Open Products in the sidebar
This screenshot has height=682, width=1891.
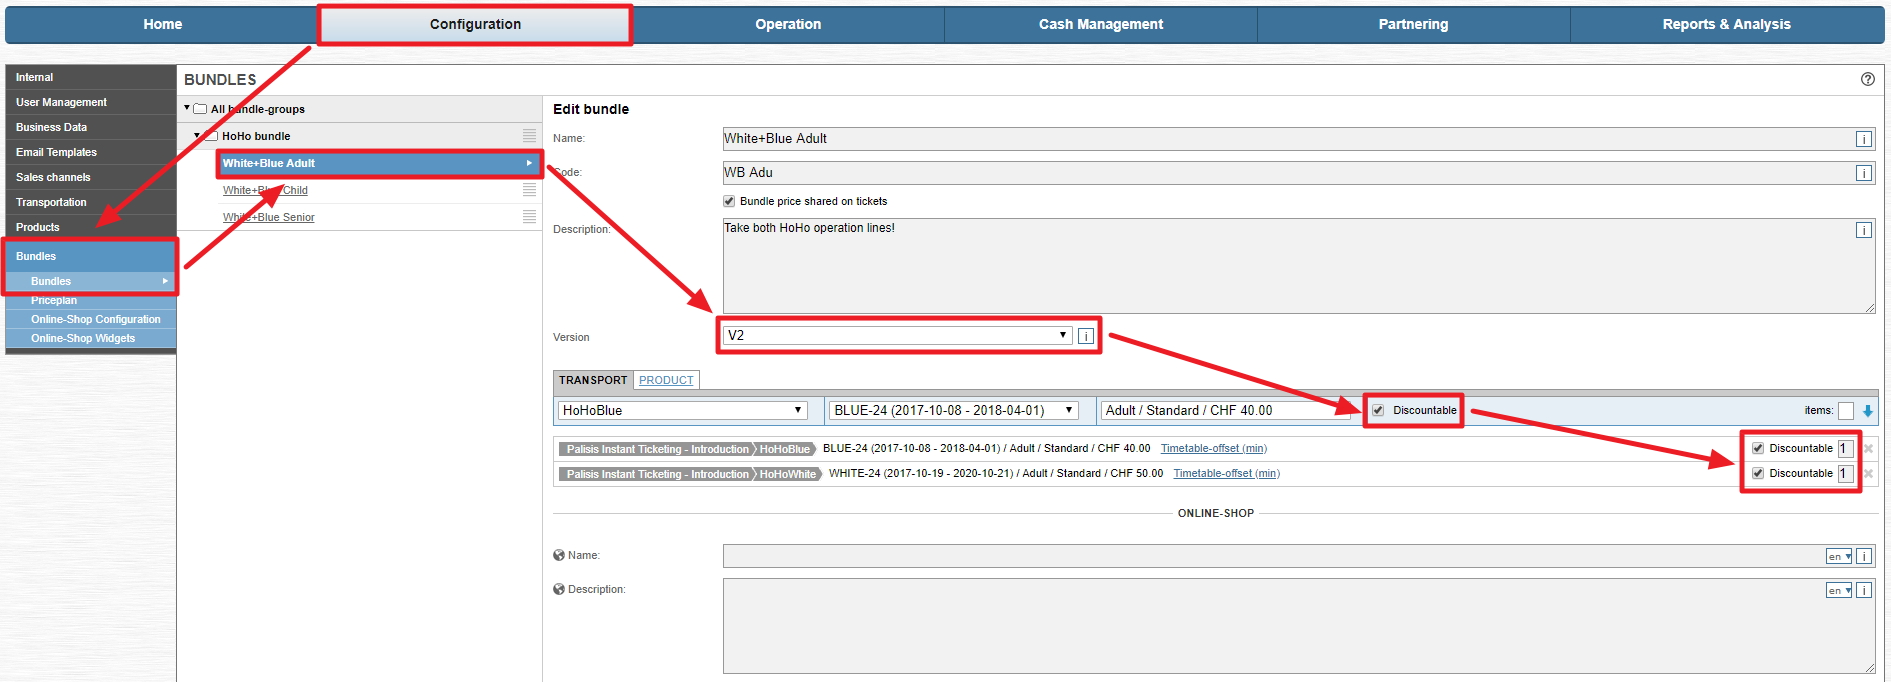(91, 227)
